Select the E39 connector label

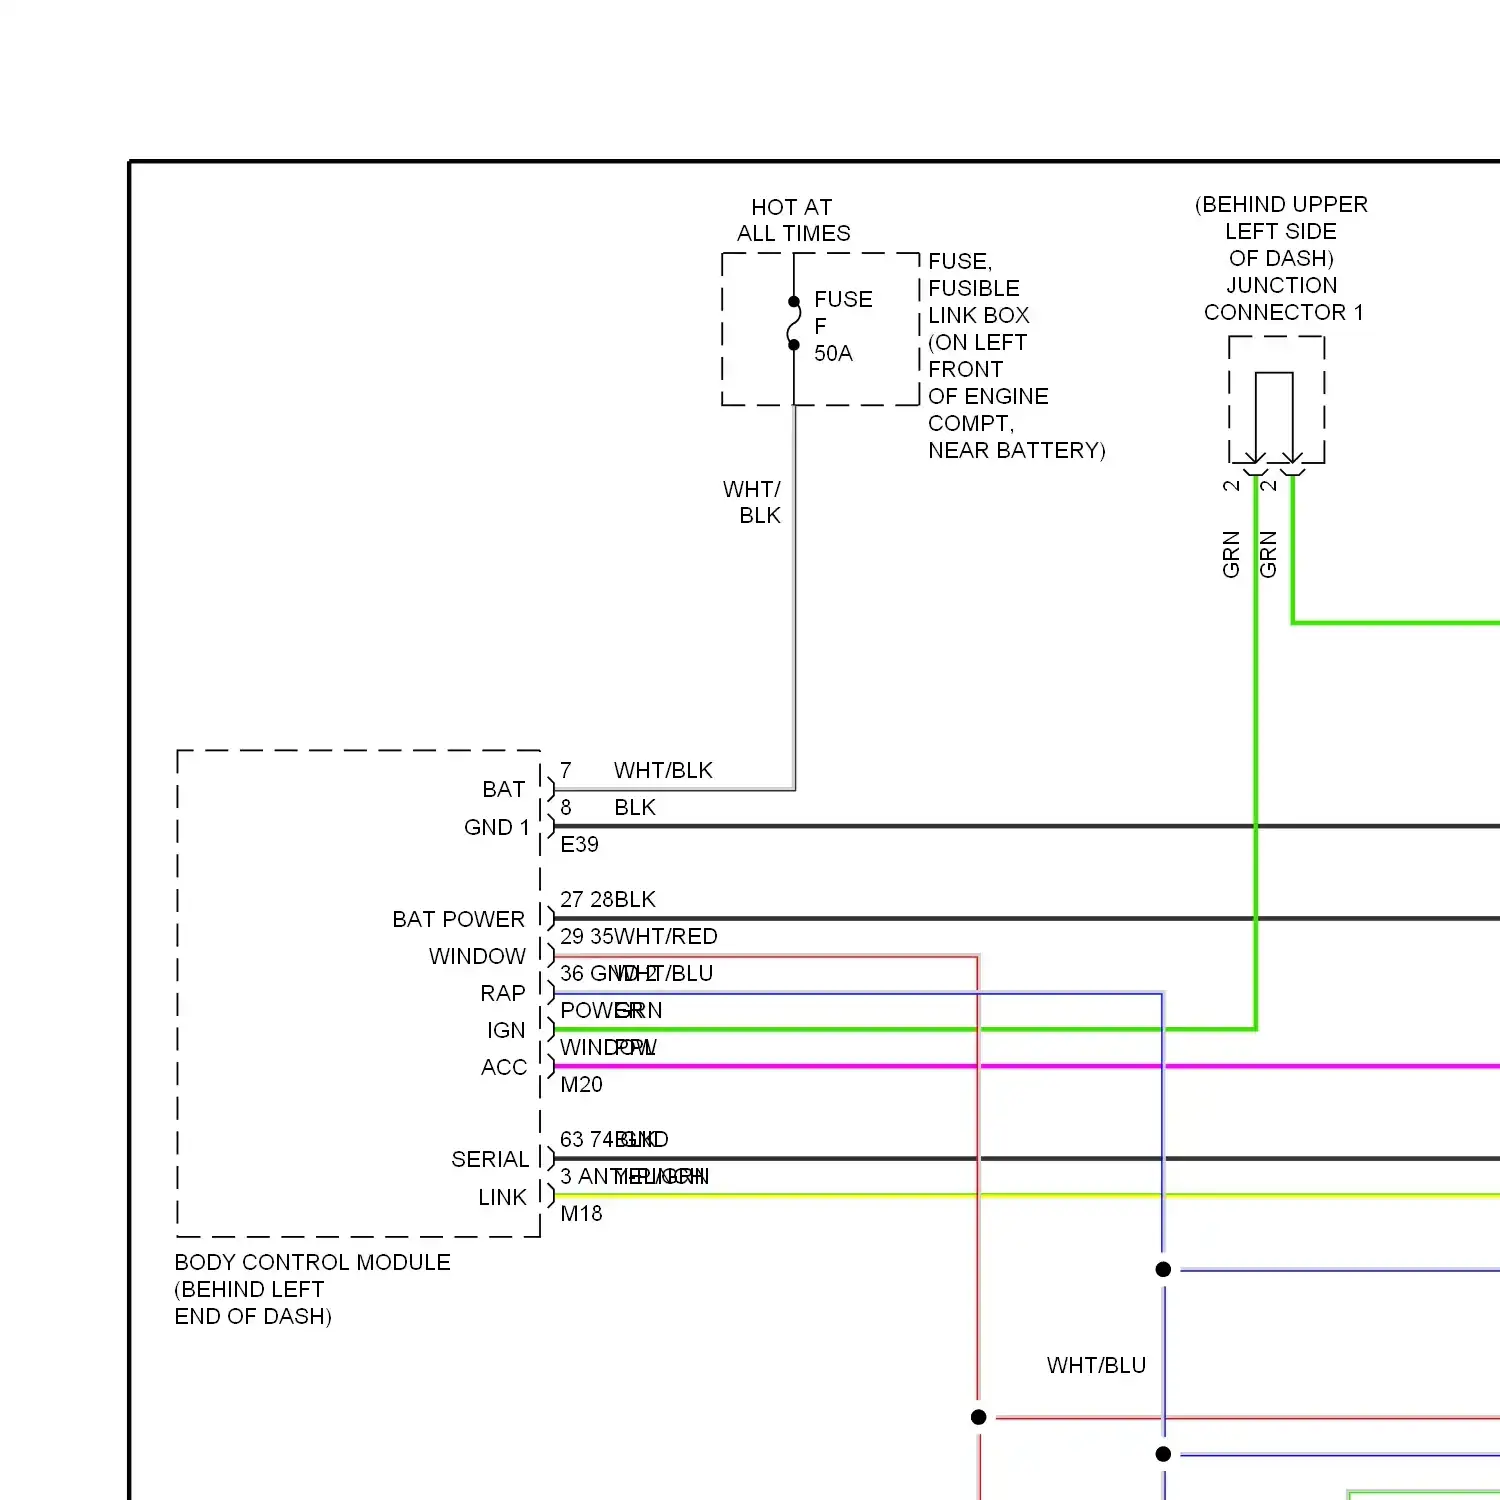579,844
